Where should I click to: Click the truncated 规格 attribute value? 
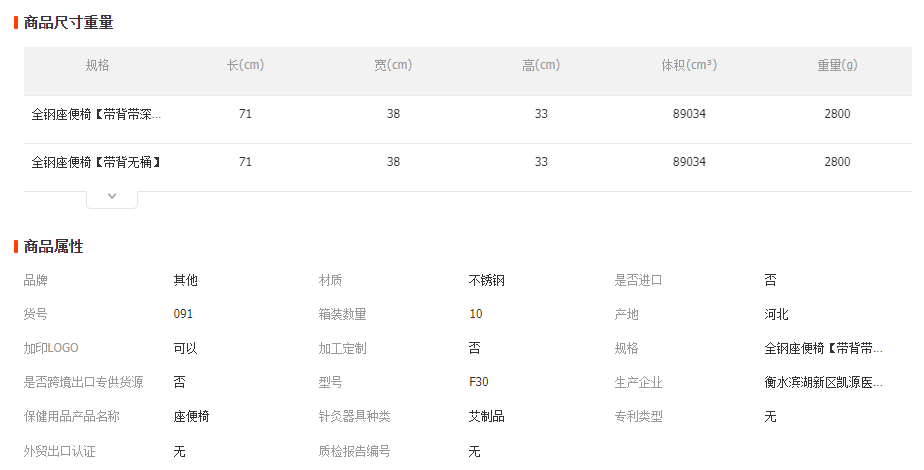[x=823, y=348]
